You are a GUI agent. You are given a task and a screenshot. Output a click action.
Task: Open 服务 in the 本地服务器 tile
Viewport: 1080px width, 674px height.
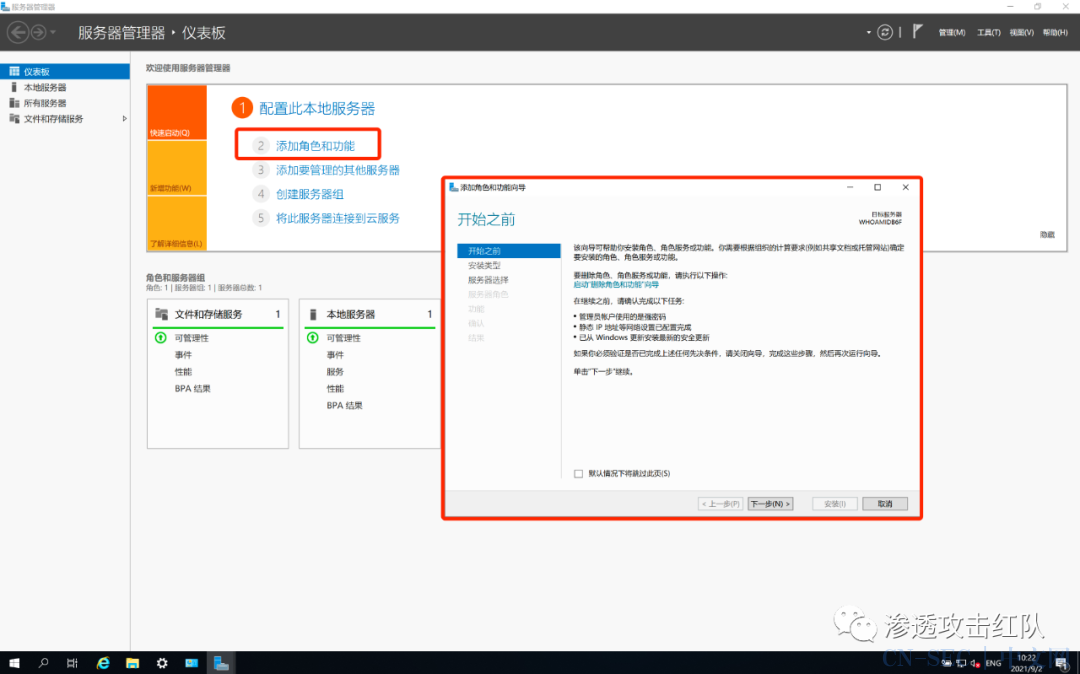point(335,372)
